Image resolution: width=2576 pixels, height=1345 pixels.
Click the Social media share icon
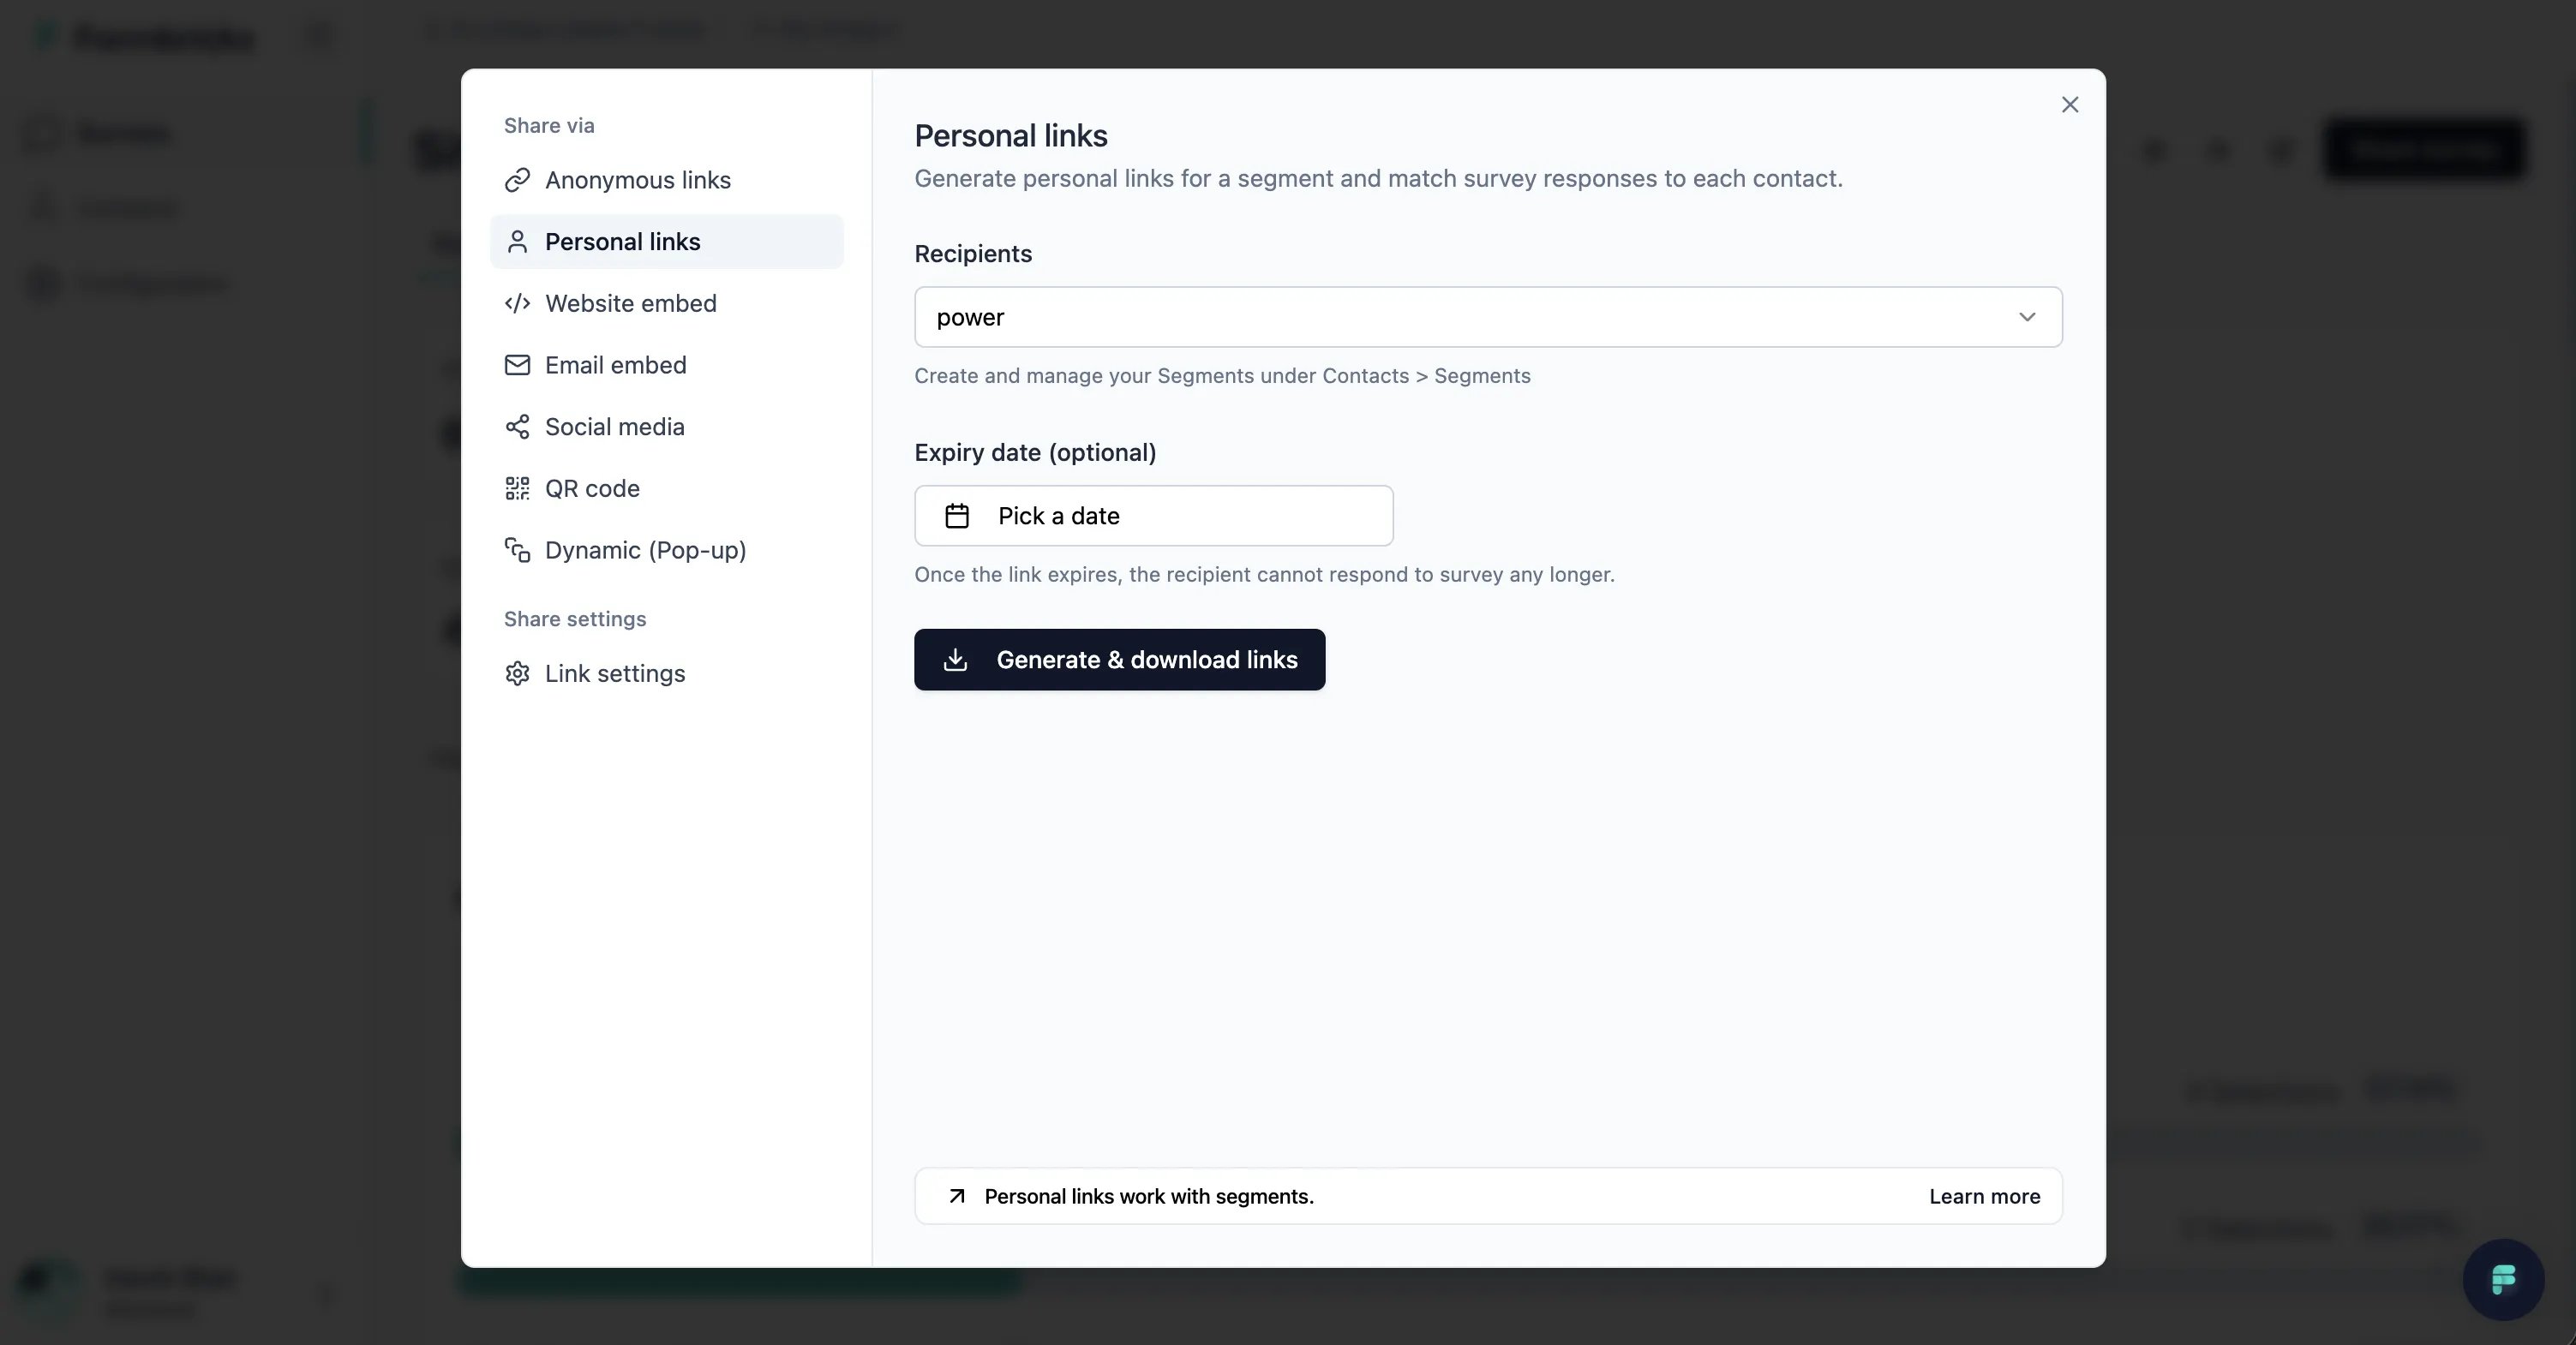pyautogui.click(x=517, y=427)
